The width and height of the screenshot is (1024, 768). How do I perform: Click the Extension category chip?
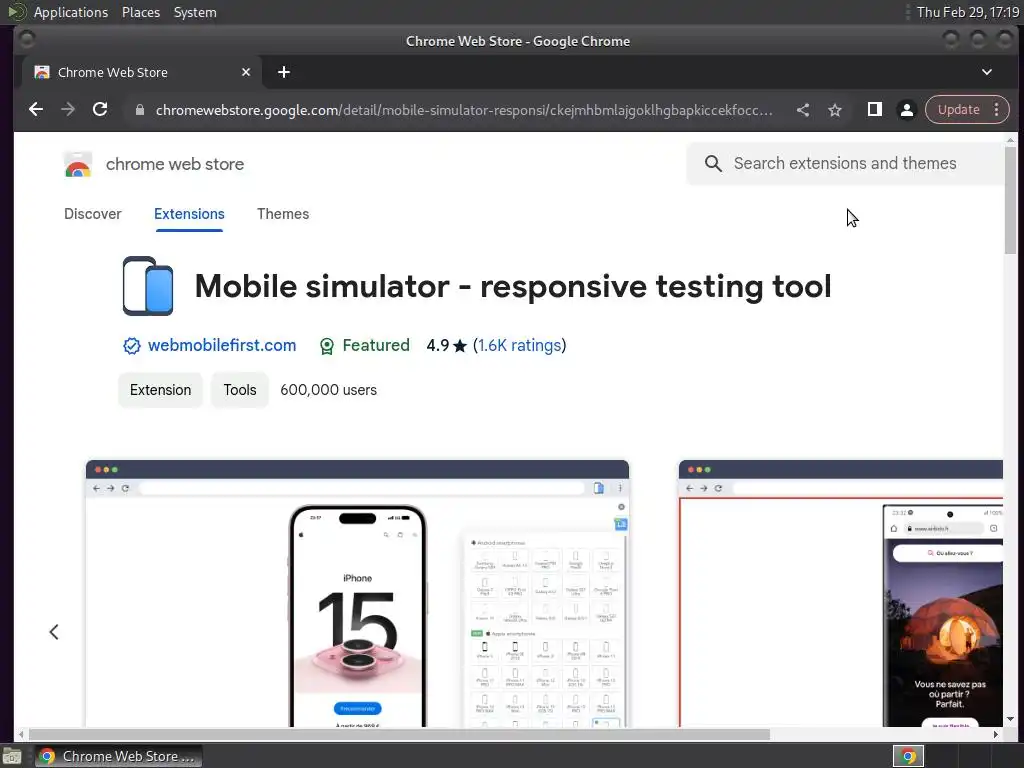point(161,390)
